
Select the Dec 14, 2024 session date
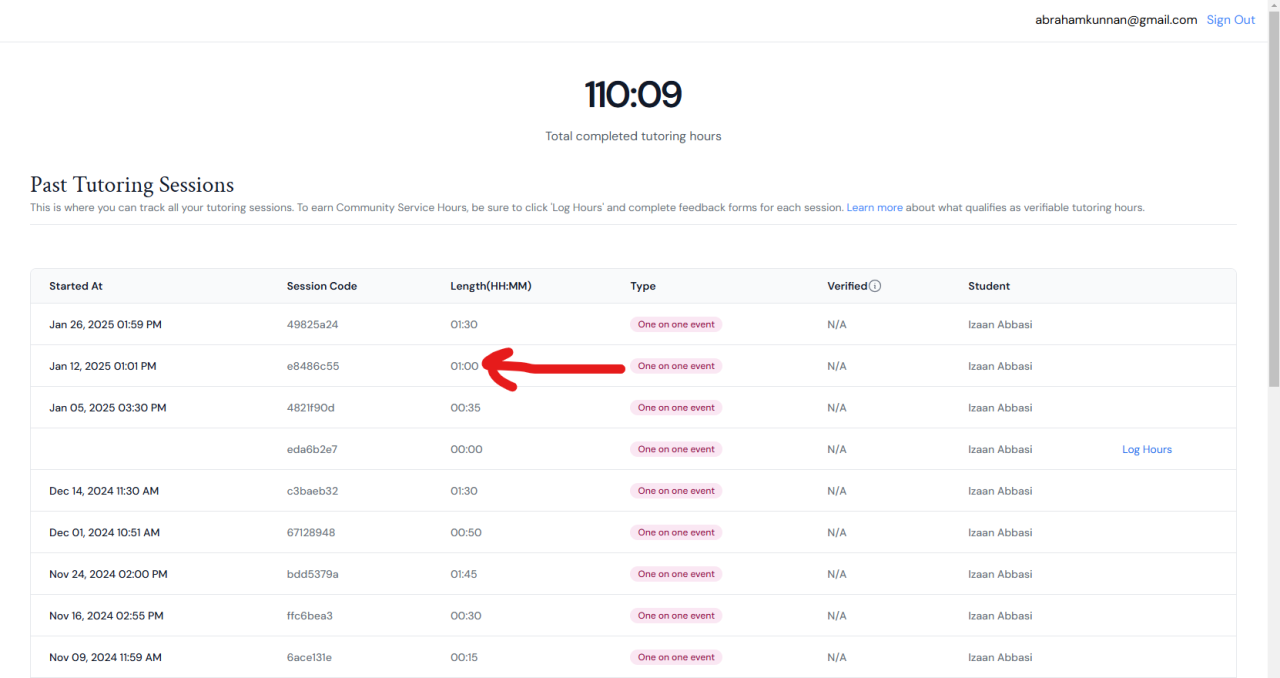[104, 491]
